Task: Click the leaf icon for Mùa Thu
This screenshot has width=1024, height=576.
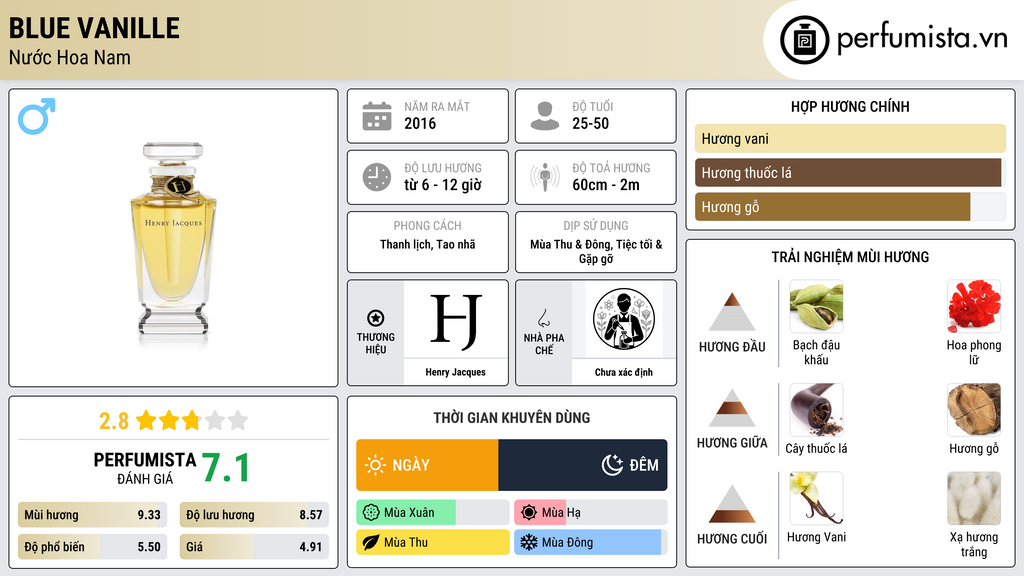Action: coord(371,542)
